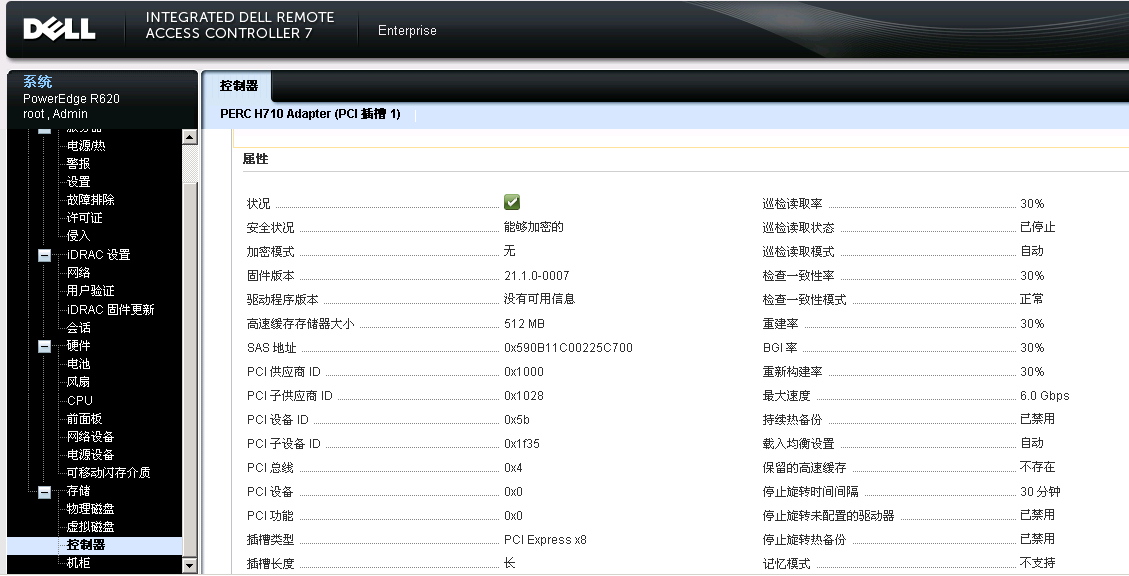Image resolution: width=1129 pixels, height=576 pixels.
Task: Click the 重建率 label
Action: [x=781, y=324]
